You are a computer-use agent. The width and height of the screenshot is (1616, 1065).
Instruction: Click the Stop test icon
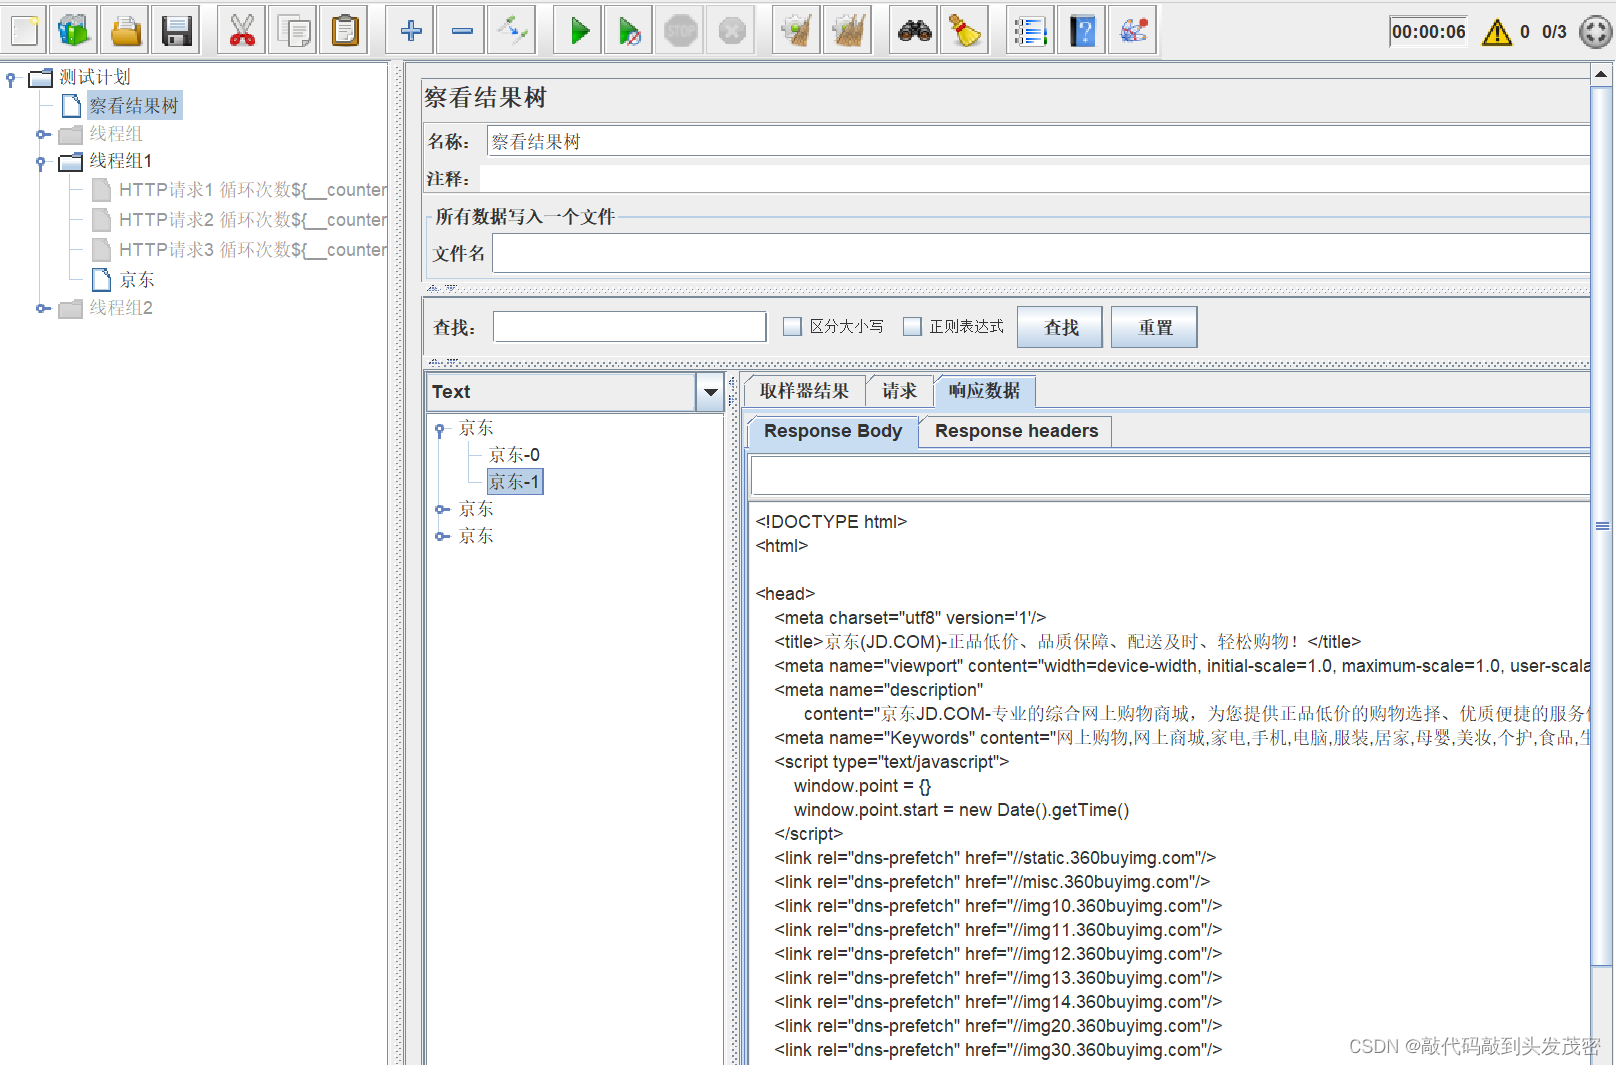680,31
